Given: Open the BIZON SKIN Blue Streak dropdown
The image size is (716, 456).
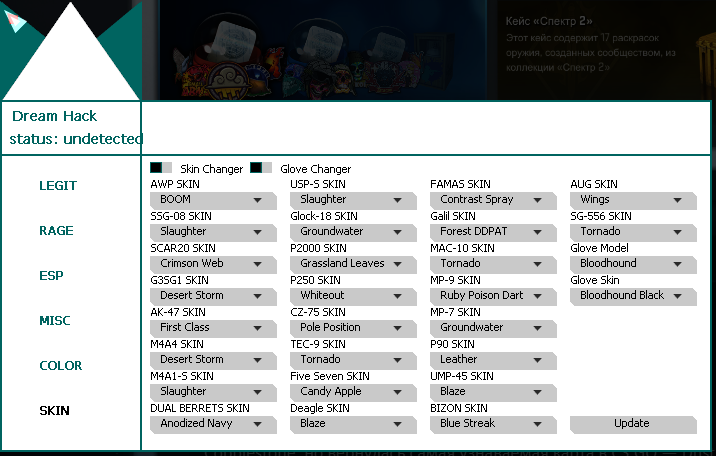Looking at the screenshot, I should click(493, 425).
